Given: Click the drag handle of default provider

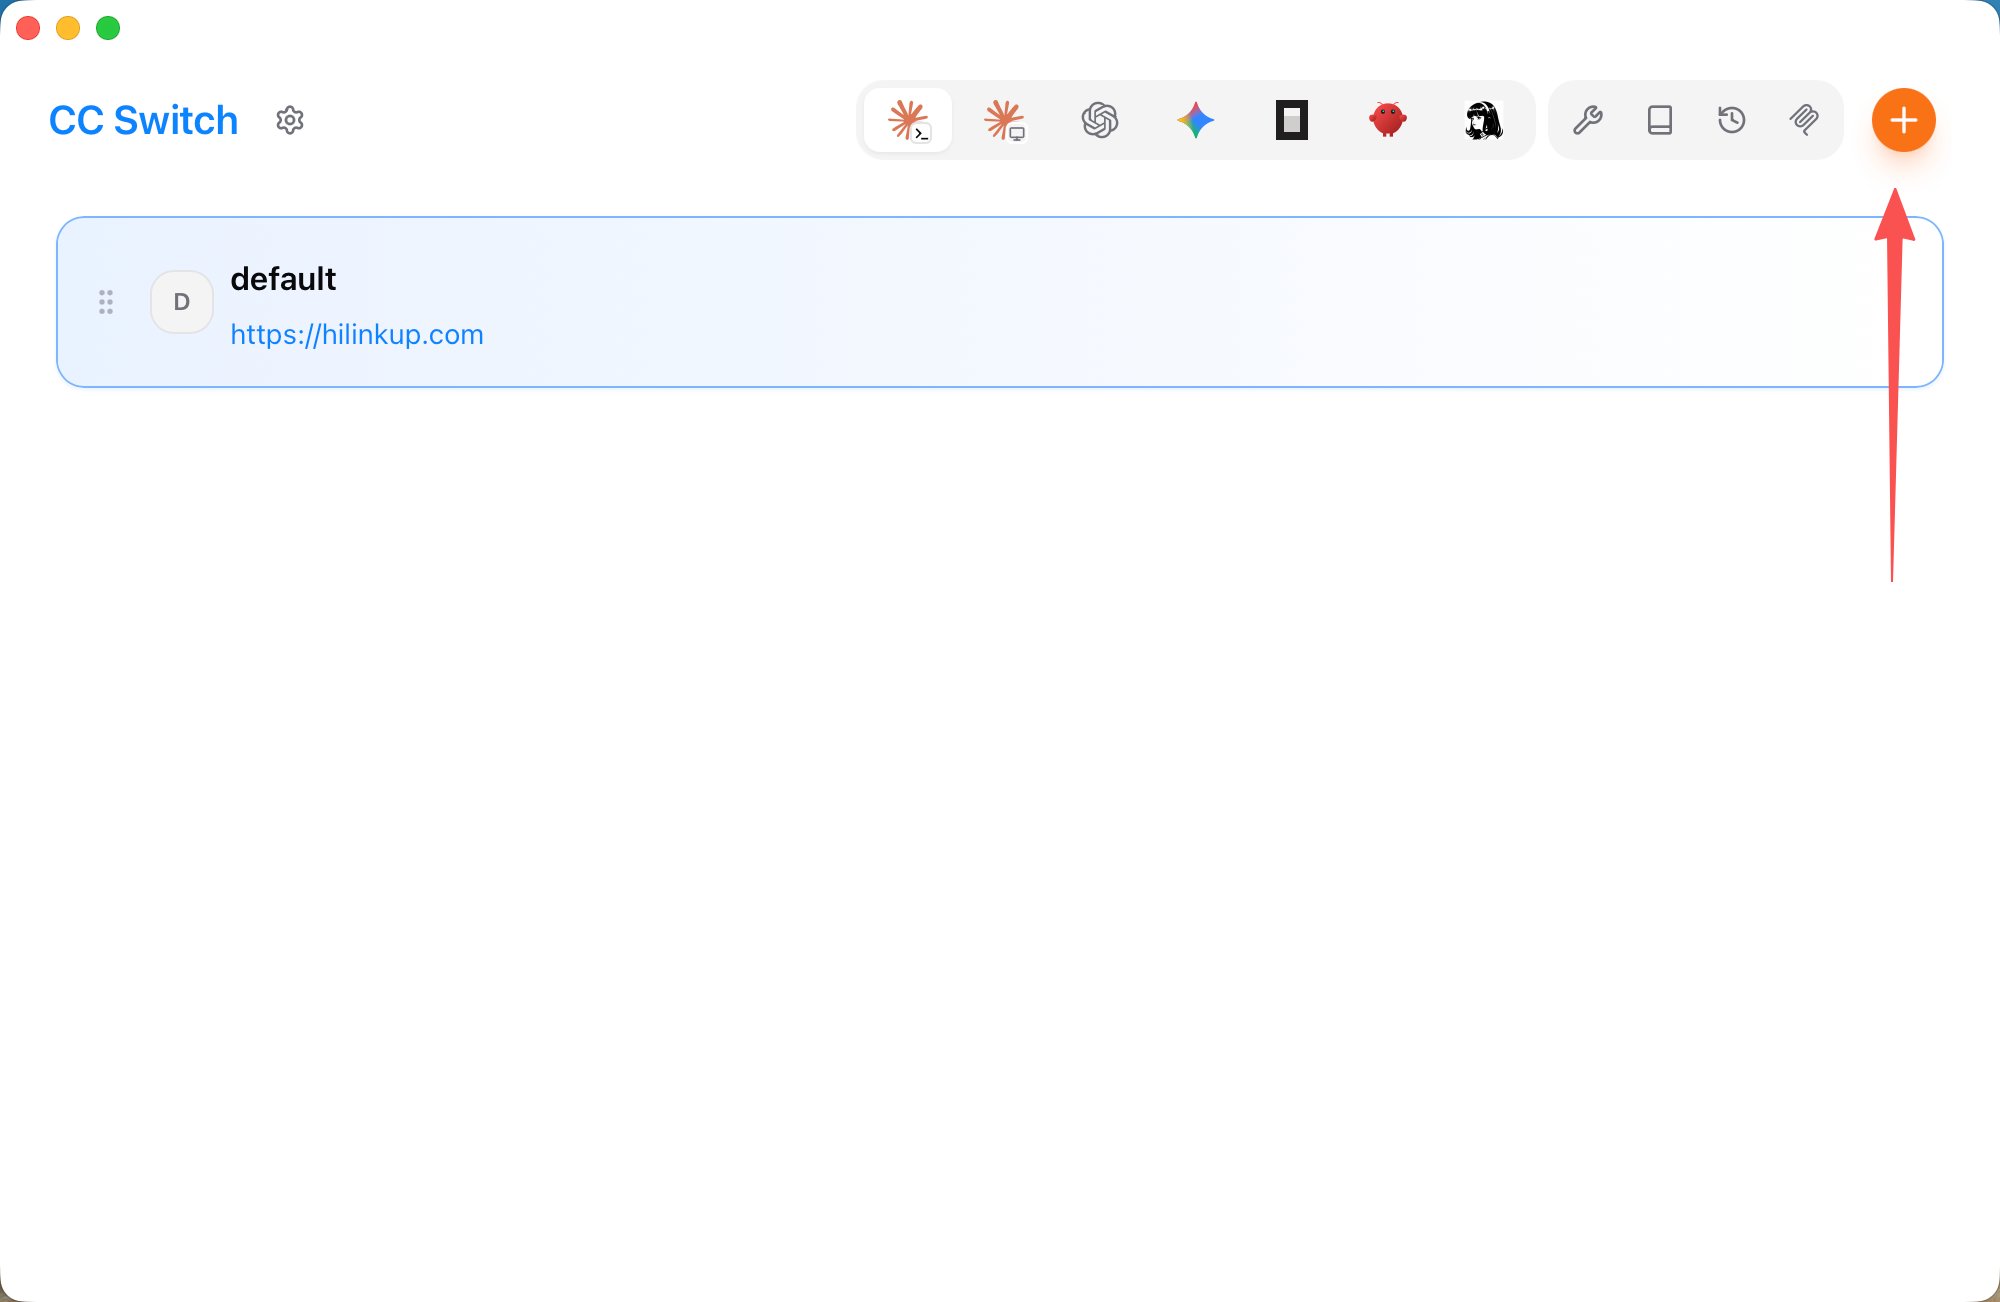Looking at the screenshot, I should tap(106, 302).
